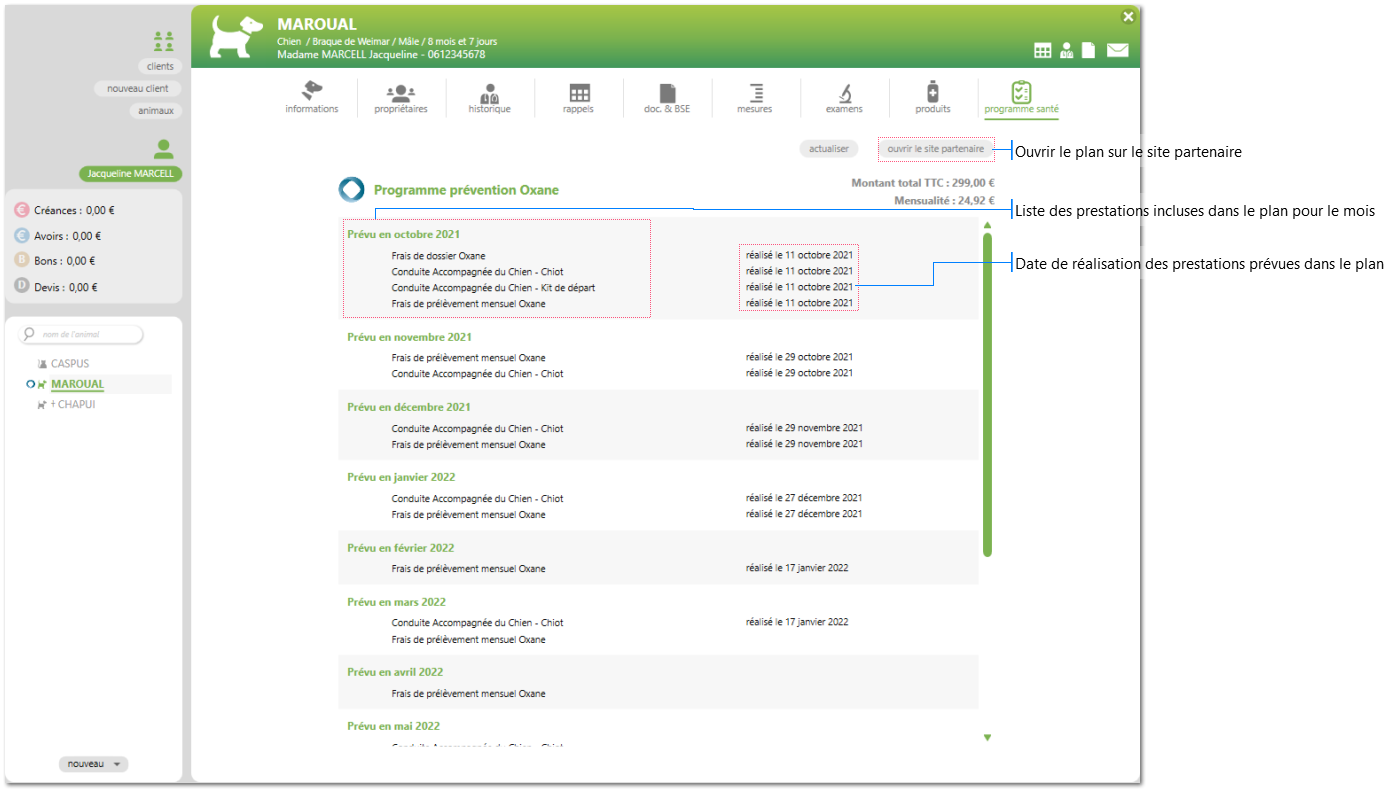Screen dimensions: 1397x792
Task: Open the examens tab
Action: point(844,98)
